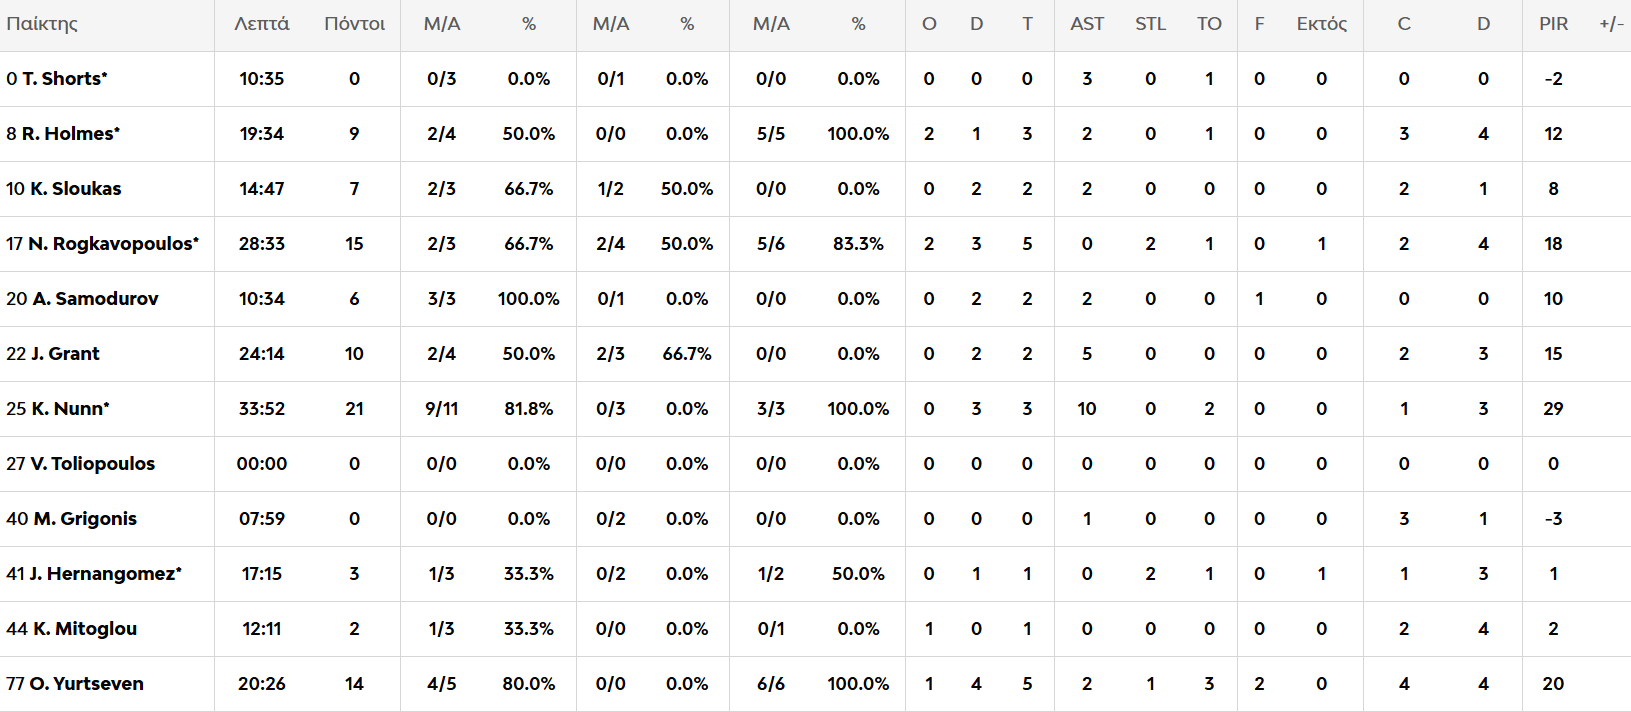
Task: Click O. Yurtseven player name
Action: point(86,684)
